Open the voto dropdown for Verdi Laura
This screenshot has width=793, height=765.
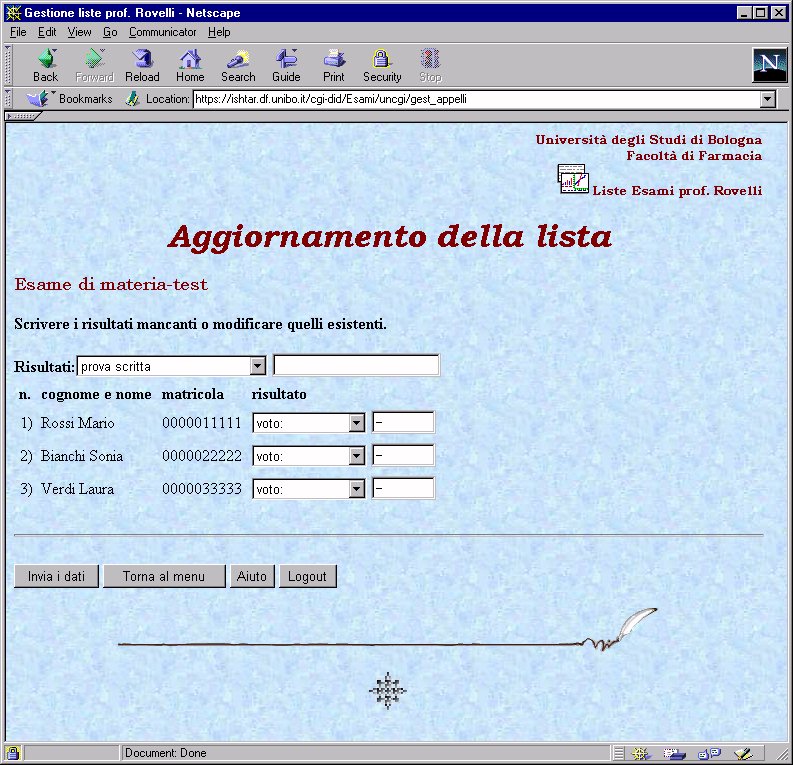pyautogui.click(x=357, y=489)
